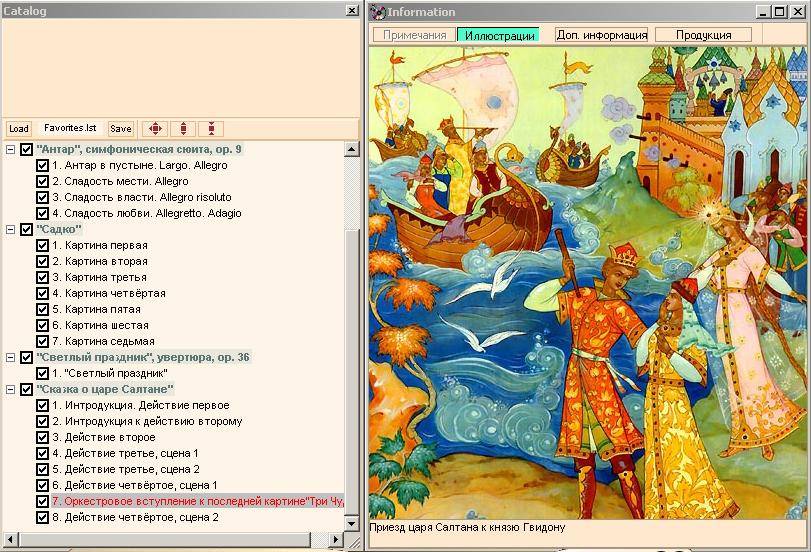Click the Tsar Saltan illustration image
Viewport: 811px width, 552px height.
coord(588,283)
